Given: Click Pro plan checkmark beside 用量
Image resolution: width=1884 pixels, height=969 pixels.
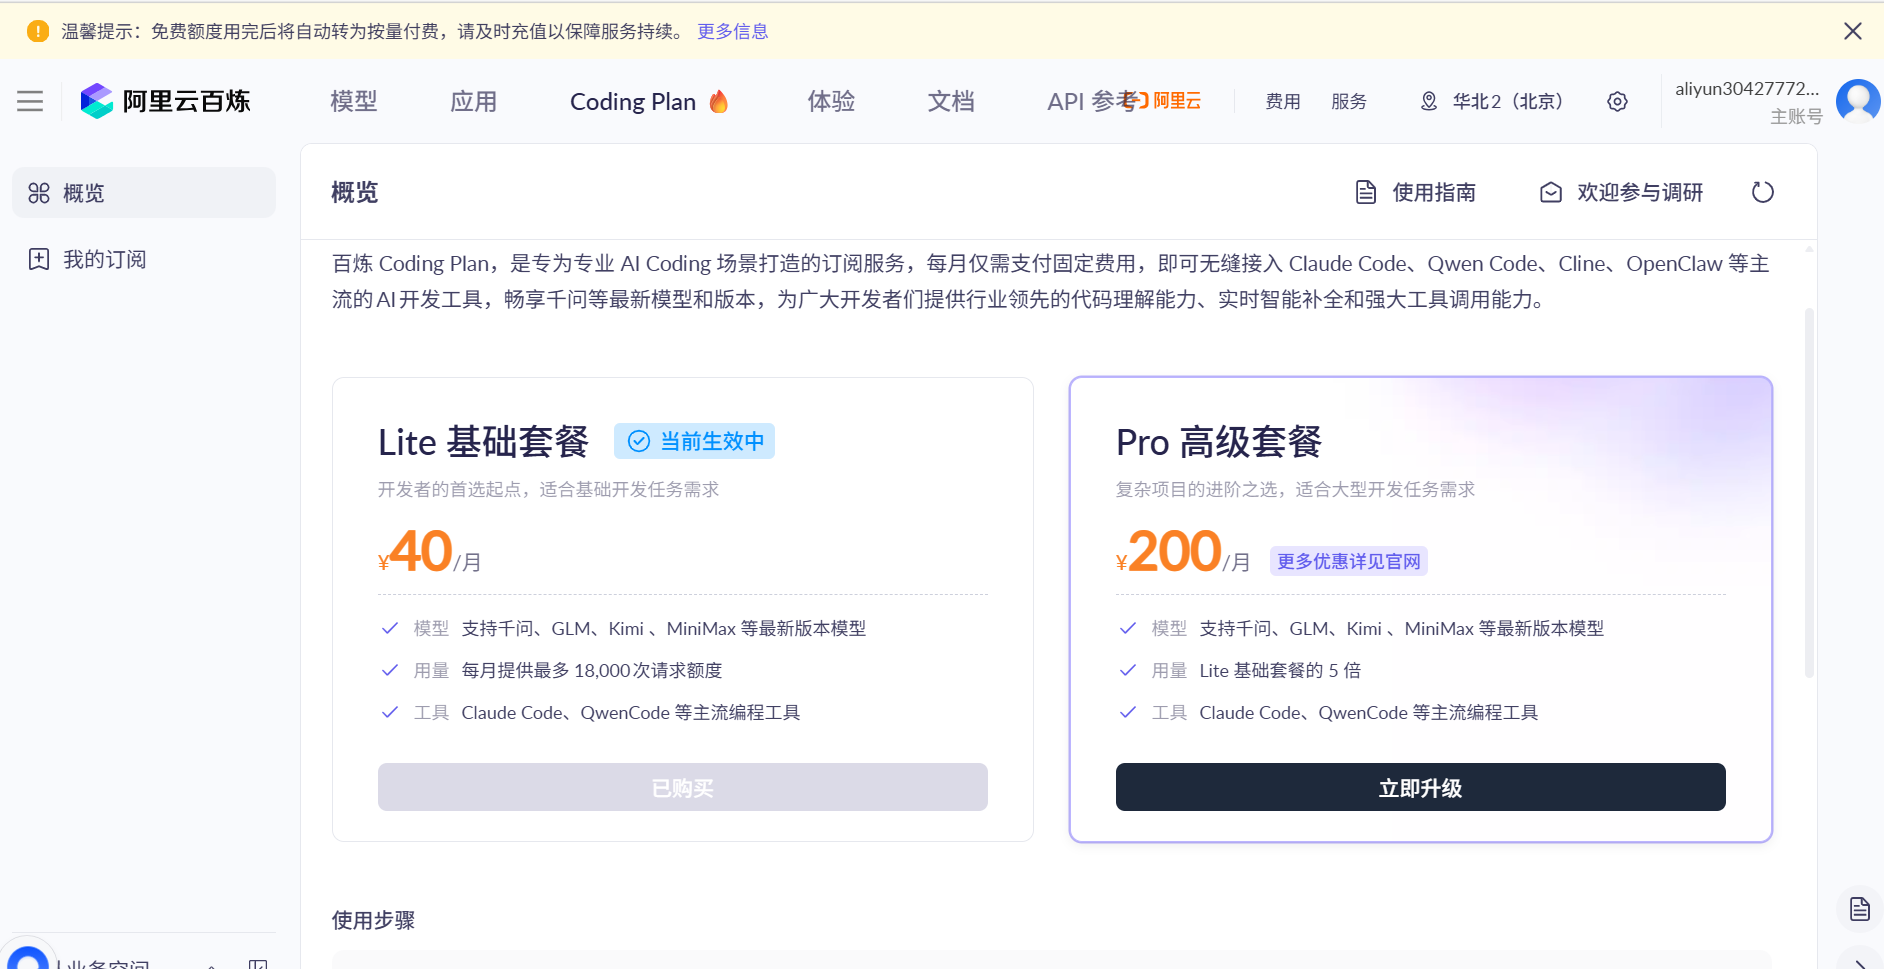Looking at the screenshot, I should click(x=1128, y=670).
